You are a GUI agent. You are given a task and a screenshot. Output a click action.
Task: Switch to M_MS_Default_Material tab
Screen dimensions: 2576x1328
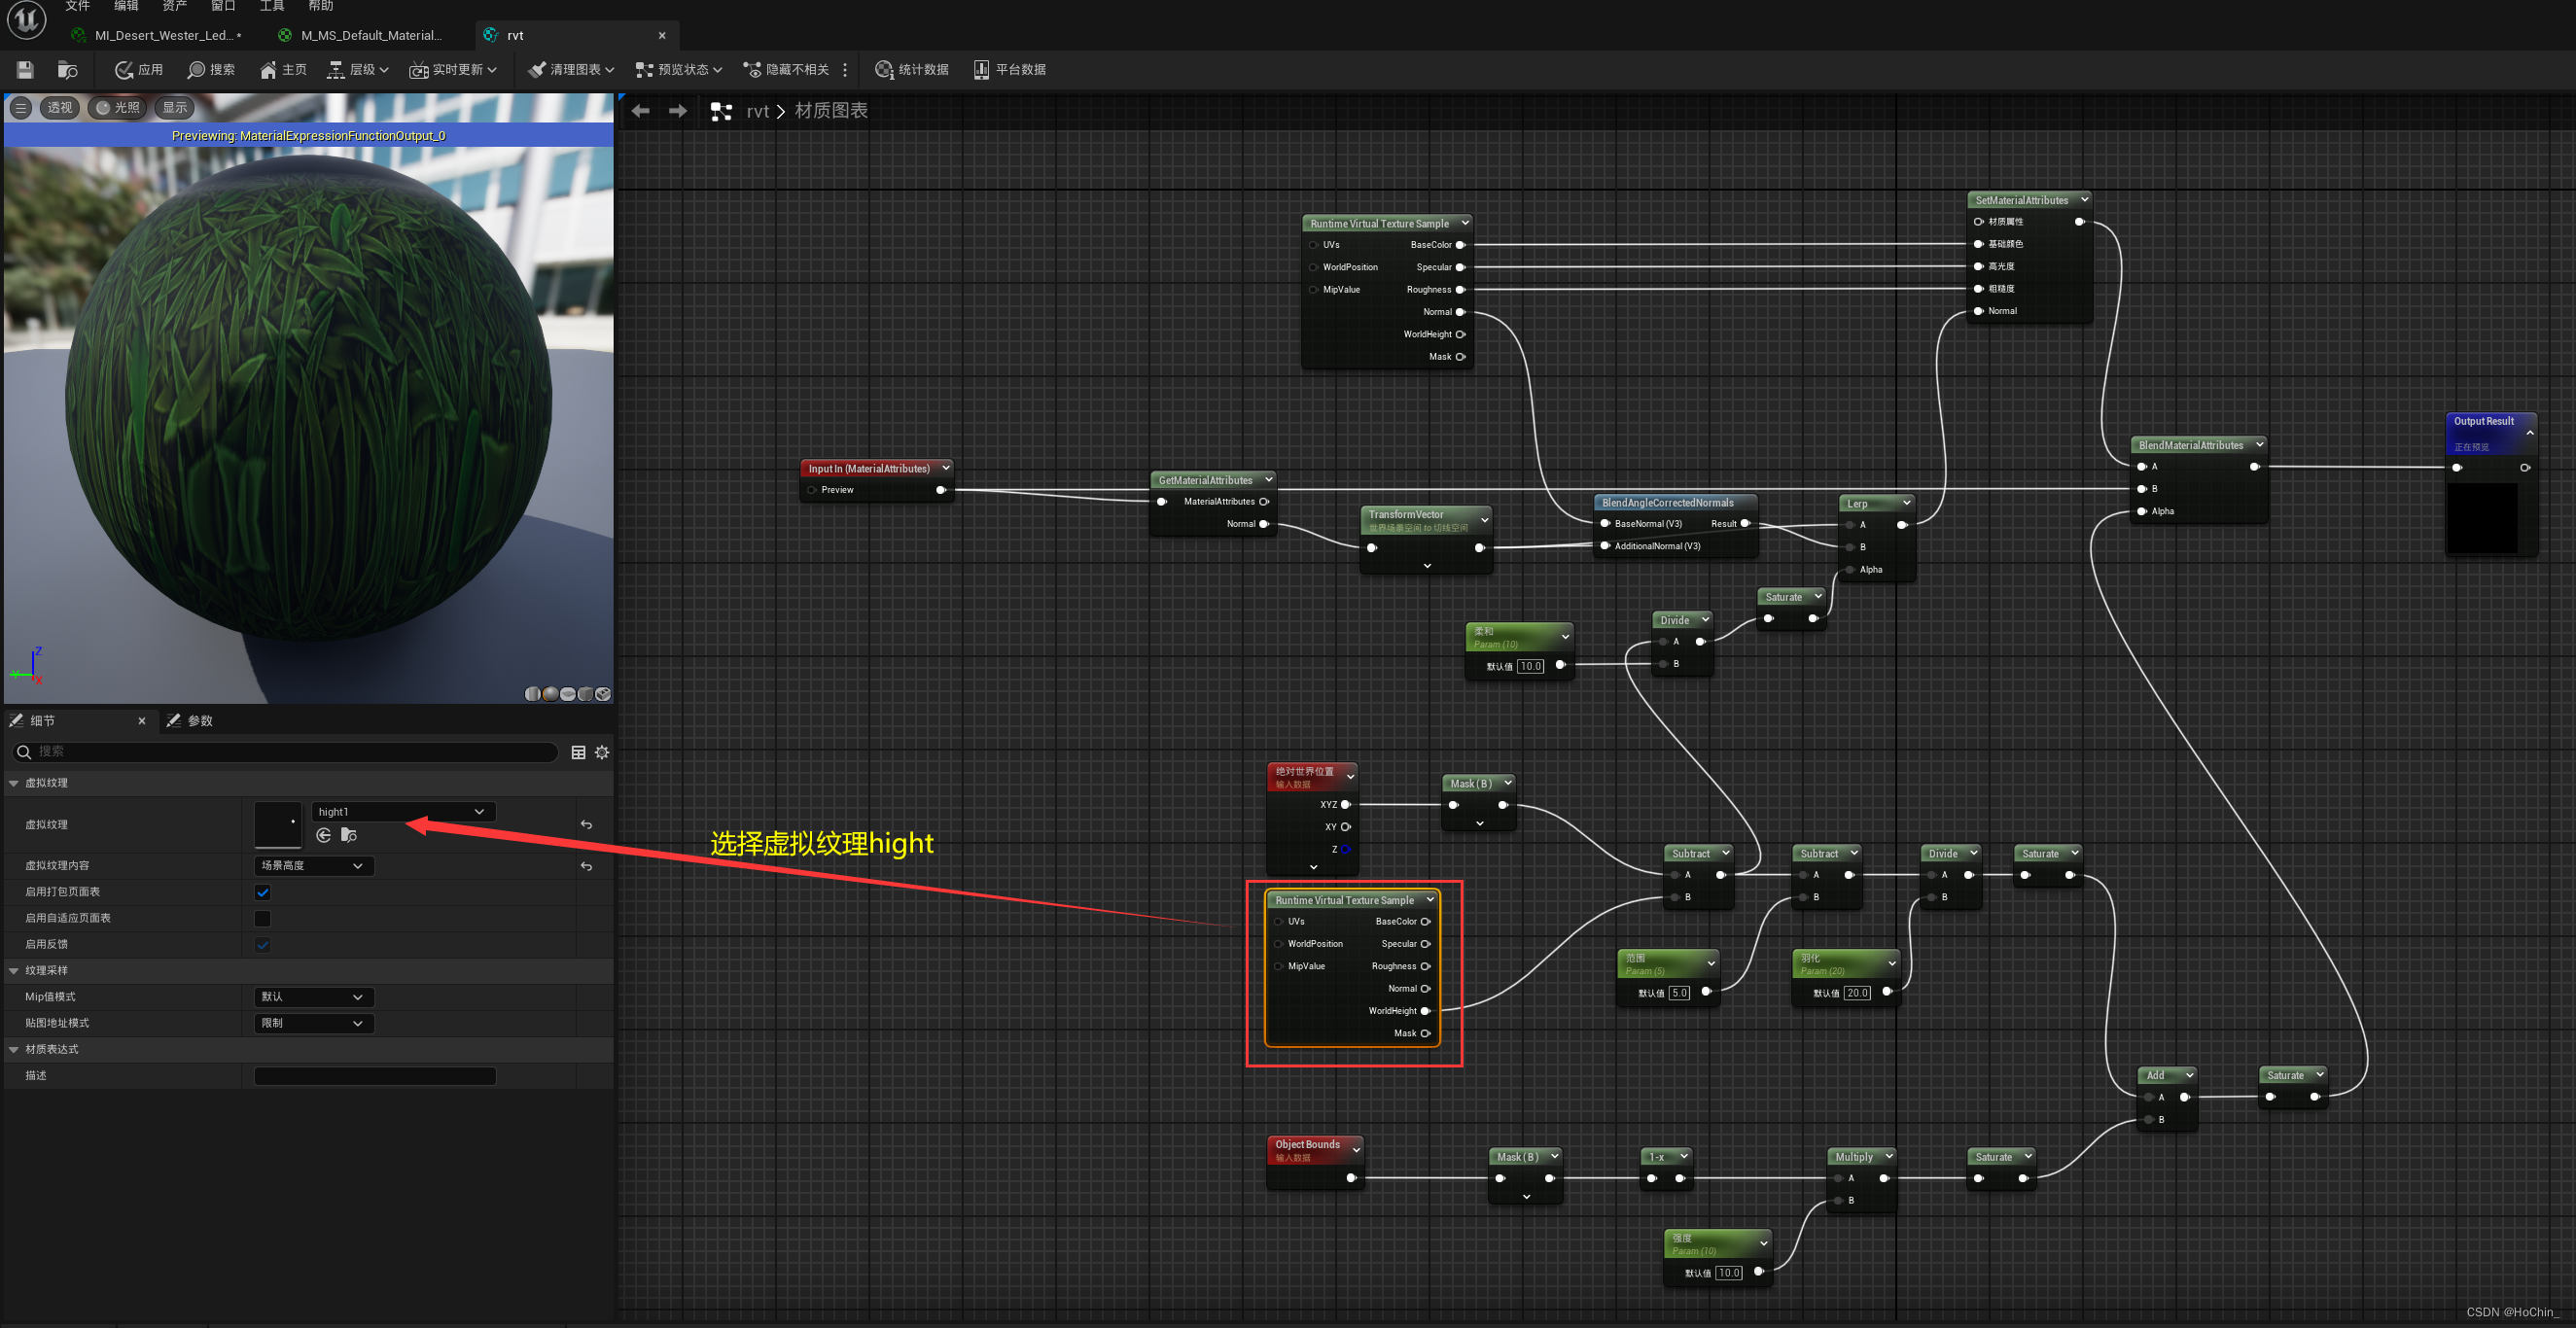368,35
